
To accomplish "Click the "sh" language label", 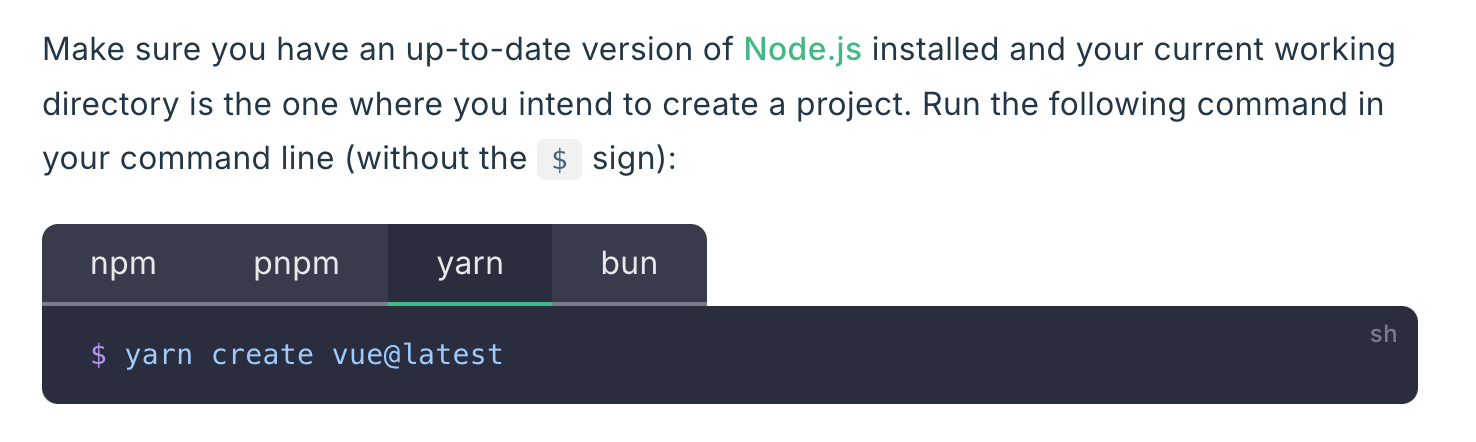I will pos(1383,334).
